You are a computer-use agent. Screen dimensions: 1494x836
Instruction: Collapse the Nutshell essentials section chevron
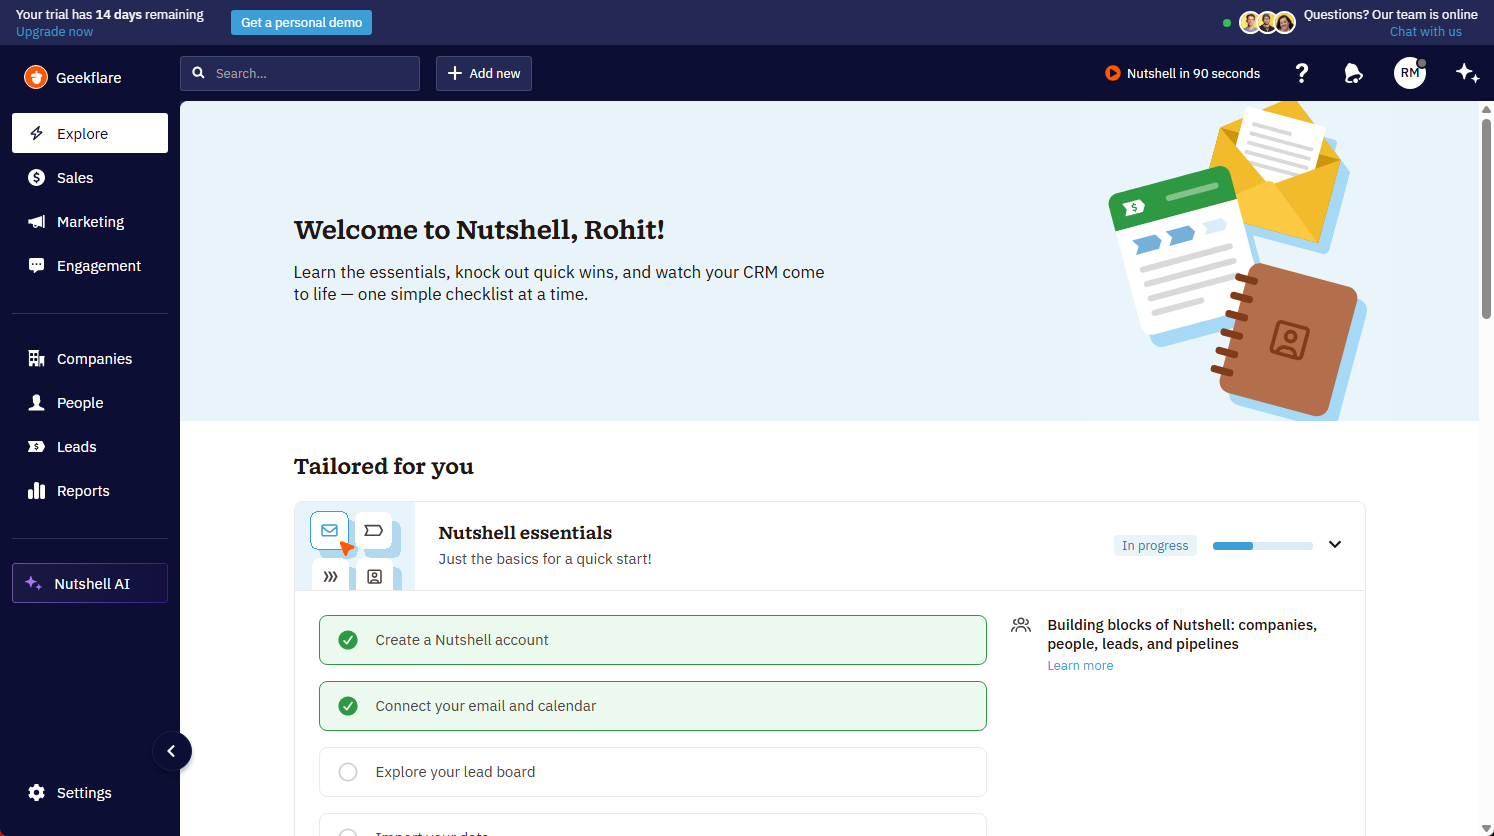coord(1335,545)
